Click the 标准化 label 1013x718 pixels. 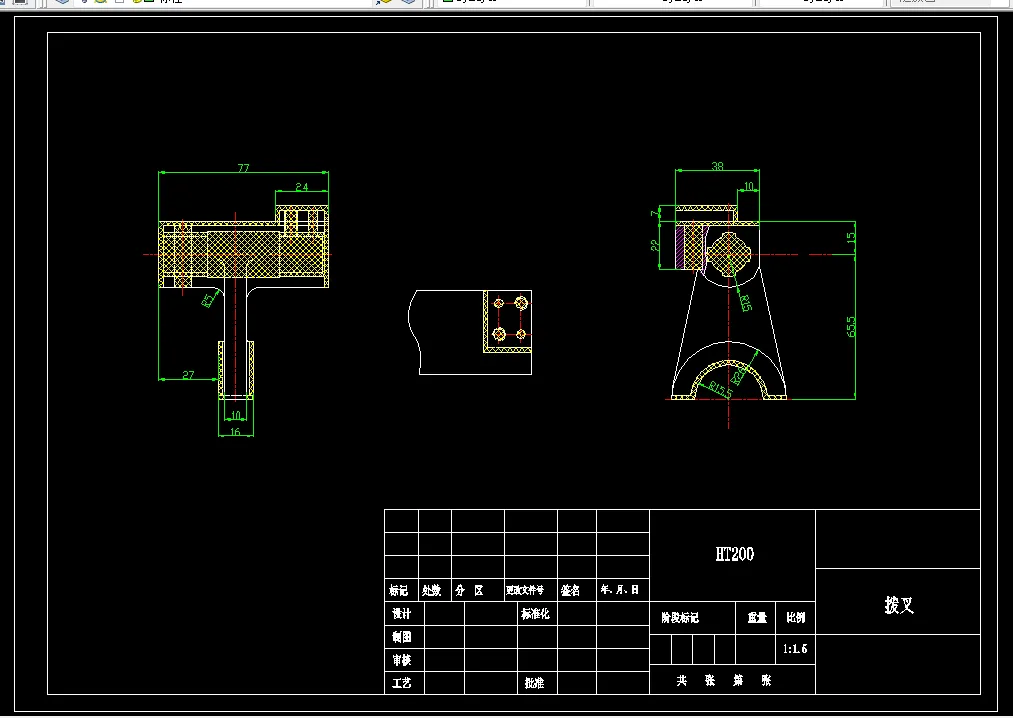pos(535,613)
